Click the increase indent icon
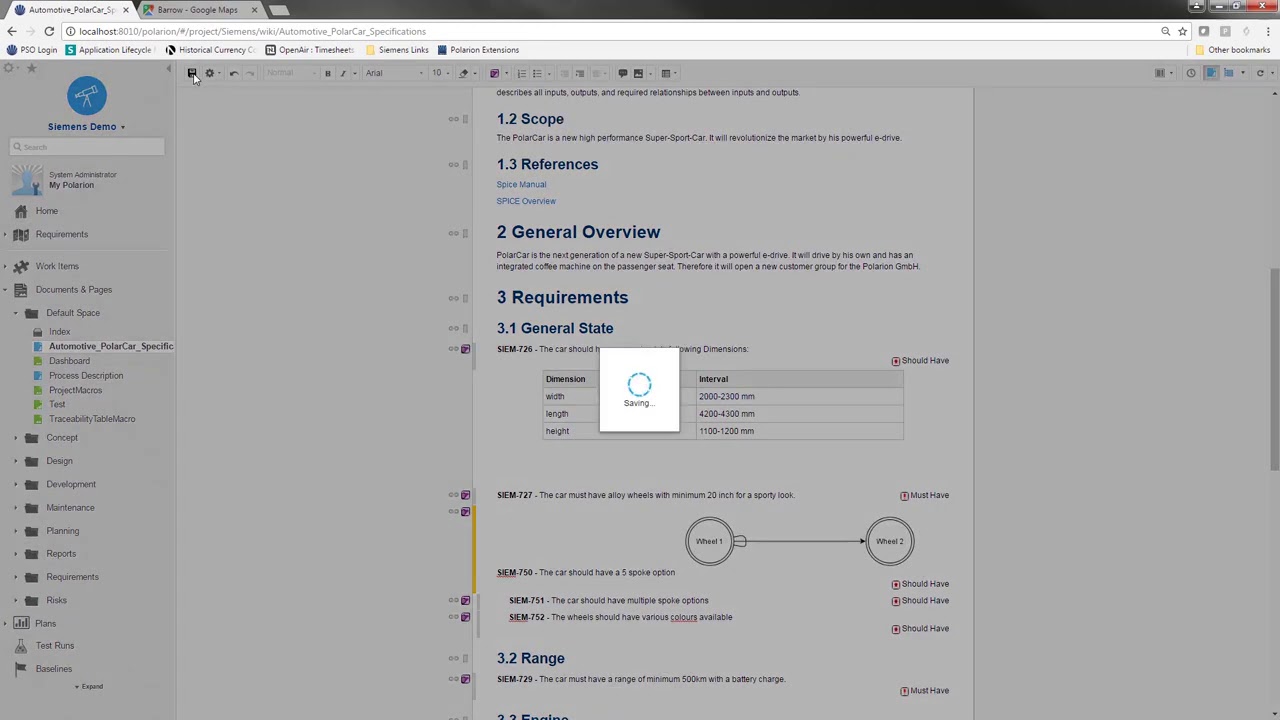The width and height of the screenshot is (1280, 720). pyautogui.click(x=579, y=73)
